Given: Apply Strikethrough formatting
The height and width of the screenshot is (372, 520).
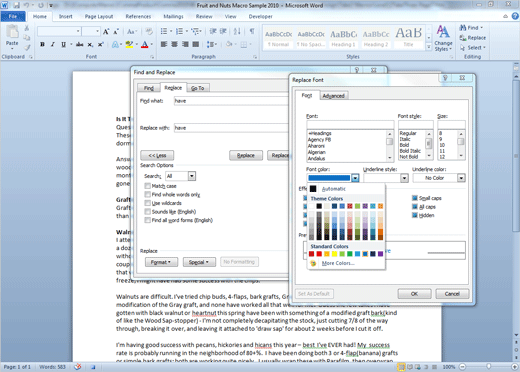Looking at the screenshot, I should 79,44.
